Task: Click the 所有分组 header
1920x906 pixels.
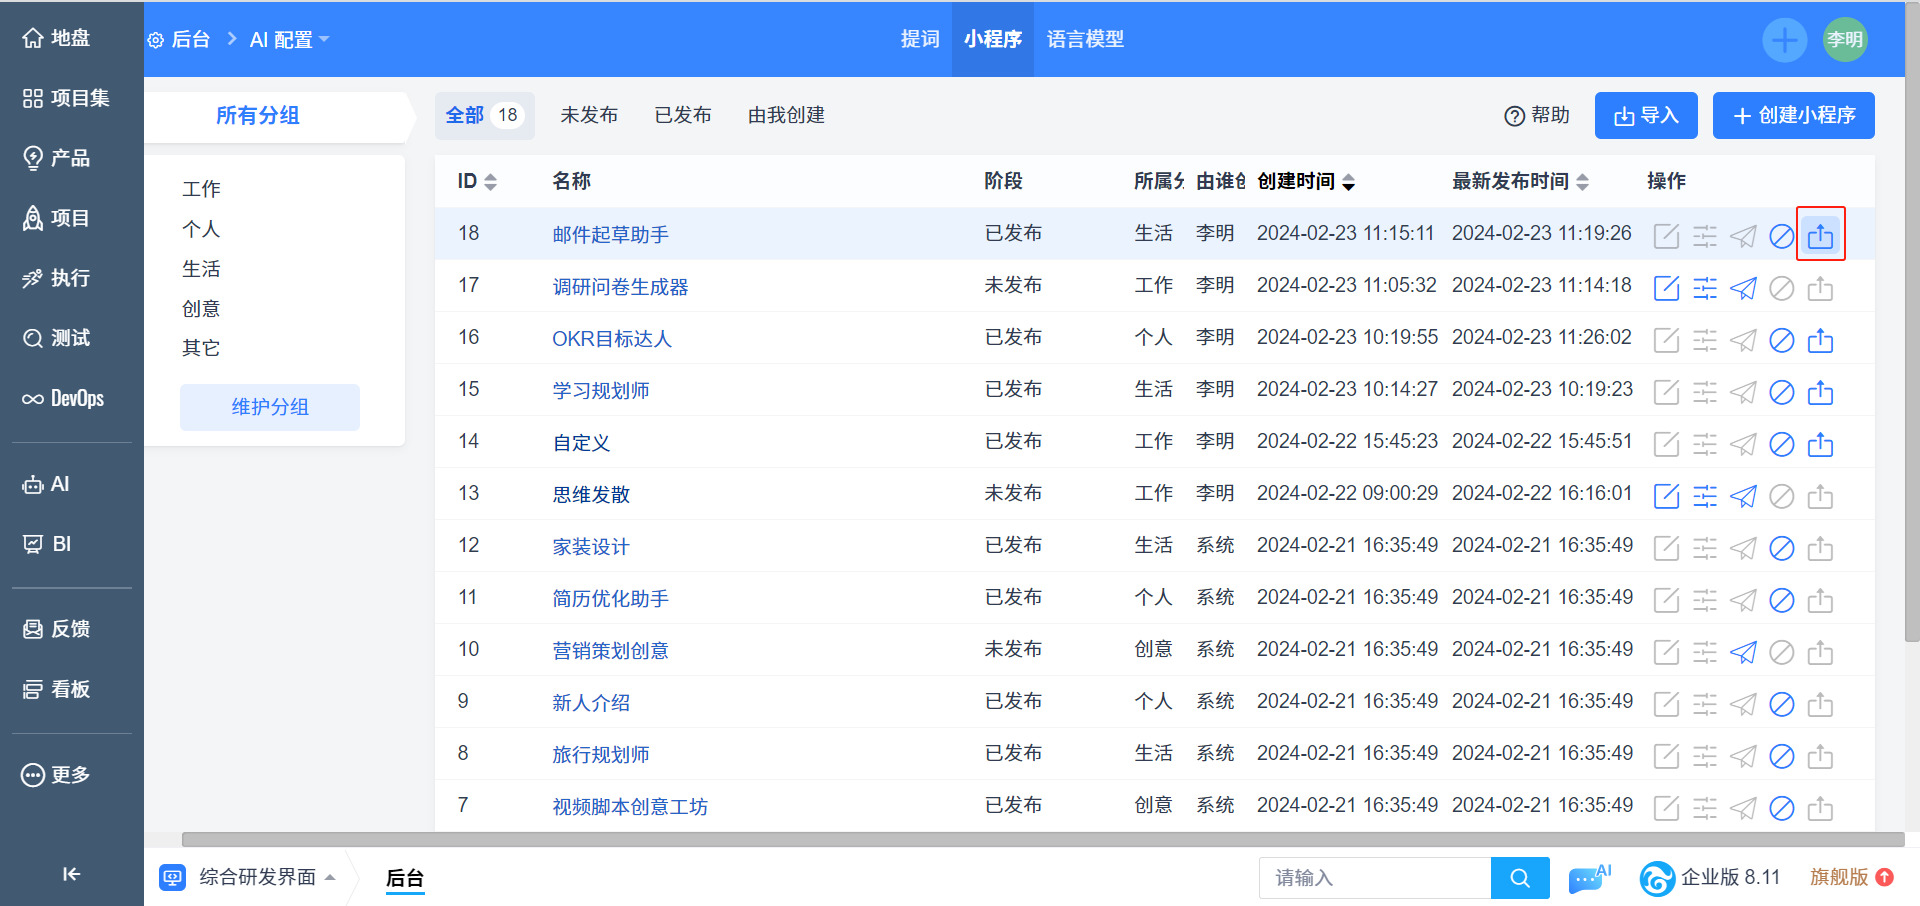Action: pos(258,115)
